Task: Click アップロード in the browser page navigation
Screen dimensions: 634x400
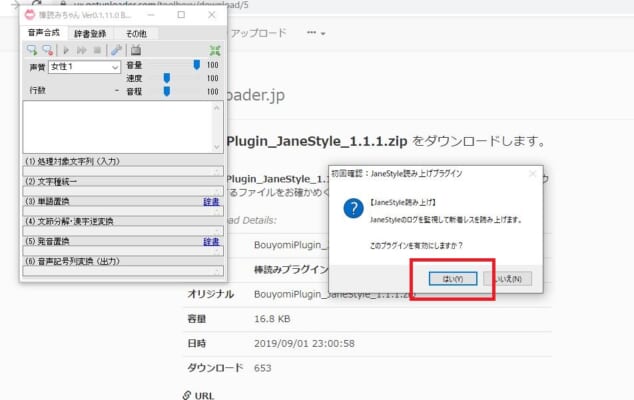Action: coord(259,33)
